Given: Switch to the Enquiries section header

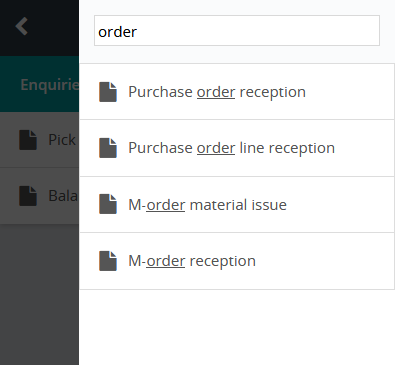Looking at the screenshot, I should (39, 84).
